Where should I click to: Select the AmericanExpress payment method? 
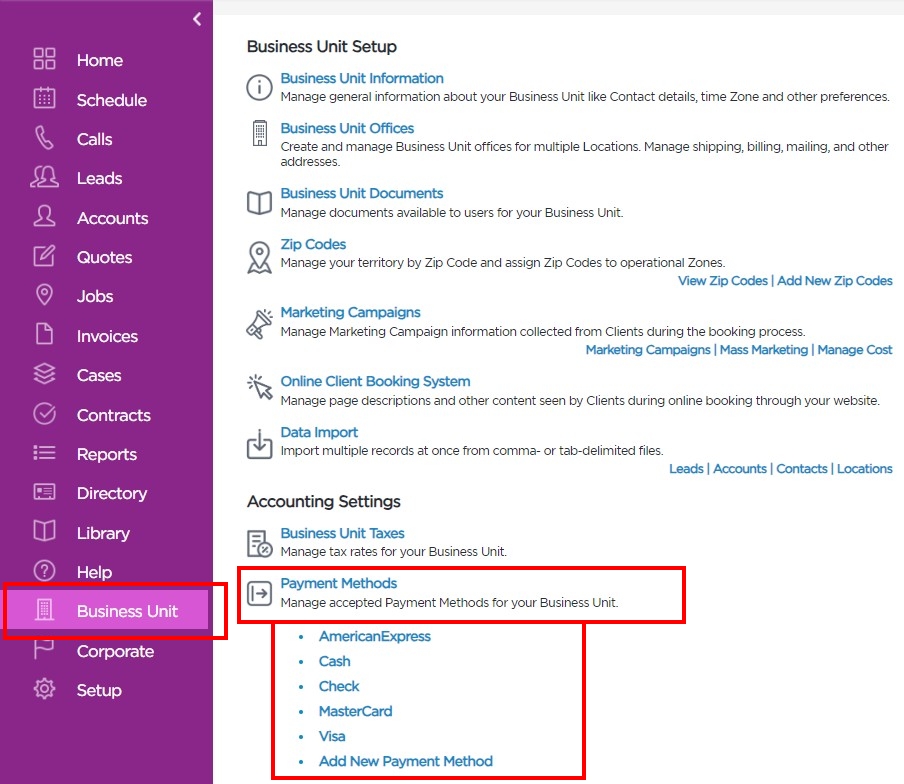click(375, 636)
